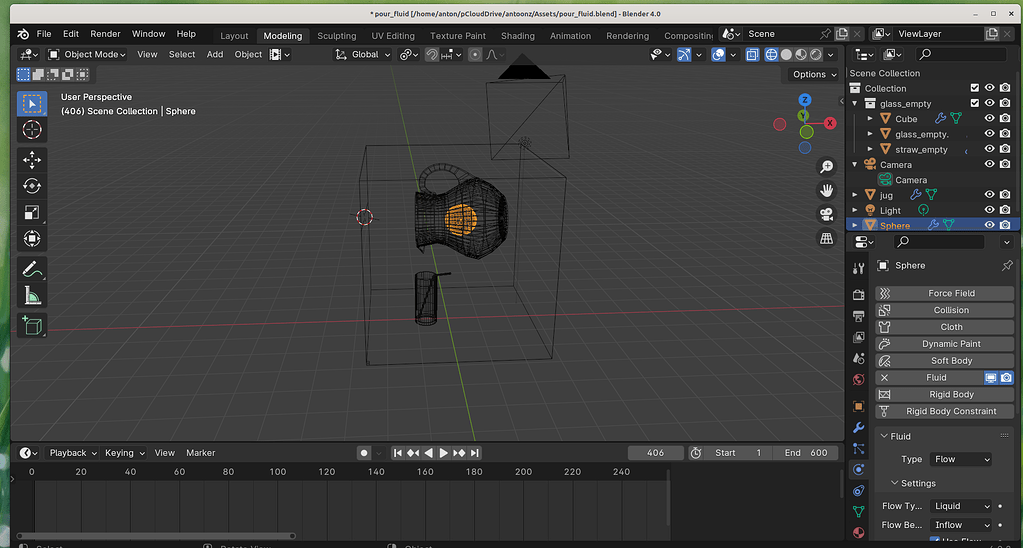This screenshot has width=1023, height=548.
Task: Toggle Fluid modifier viewport display
Action: click(991, 378)
